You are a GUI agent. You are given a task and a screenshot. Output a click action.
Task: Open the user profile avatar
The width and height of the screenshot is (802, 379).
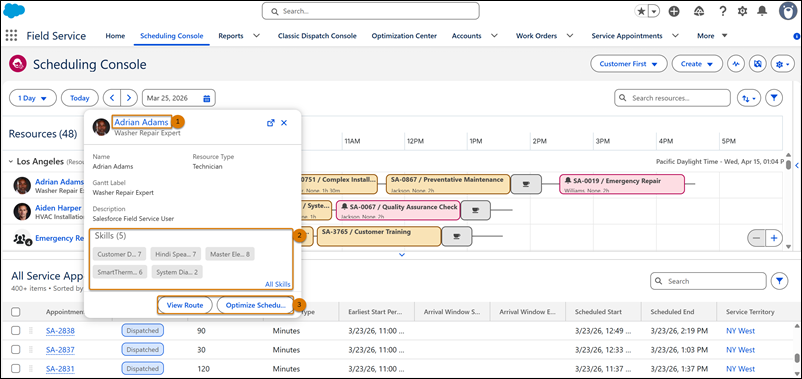(788, 11)
